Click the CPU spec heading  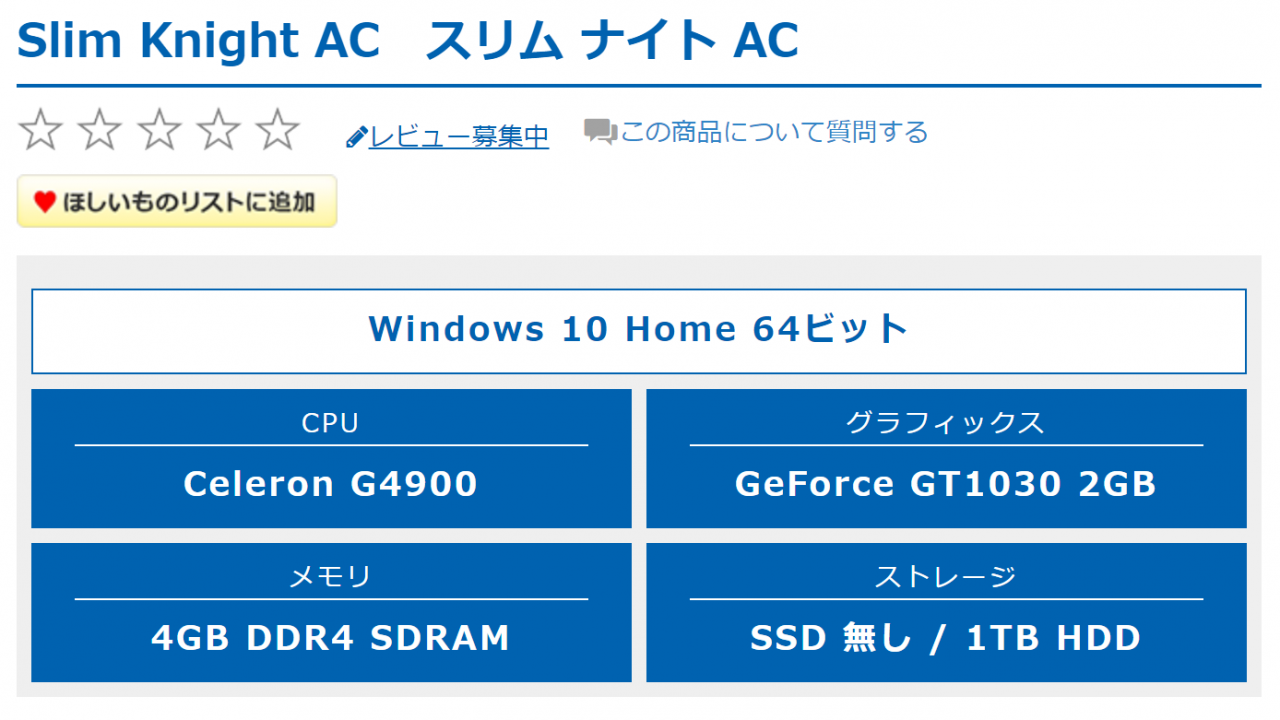[x=330, y=423]
